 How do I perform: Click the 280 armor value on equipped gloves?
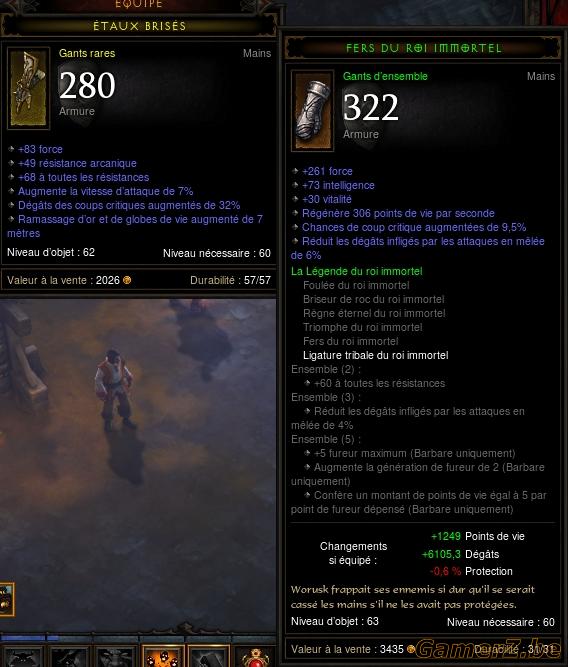click(87, 85)
